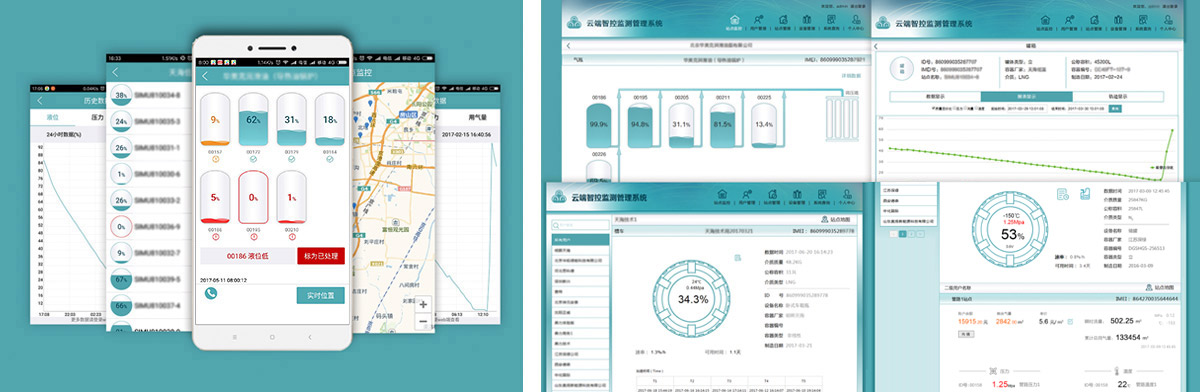Tap the green phone call icon
Image resolution: width=1200 pixels, height=392 pixels.
pyautogui.click(x=212, y=293)
